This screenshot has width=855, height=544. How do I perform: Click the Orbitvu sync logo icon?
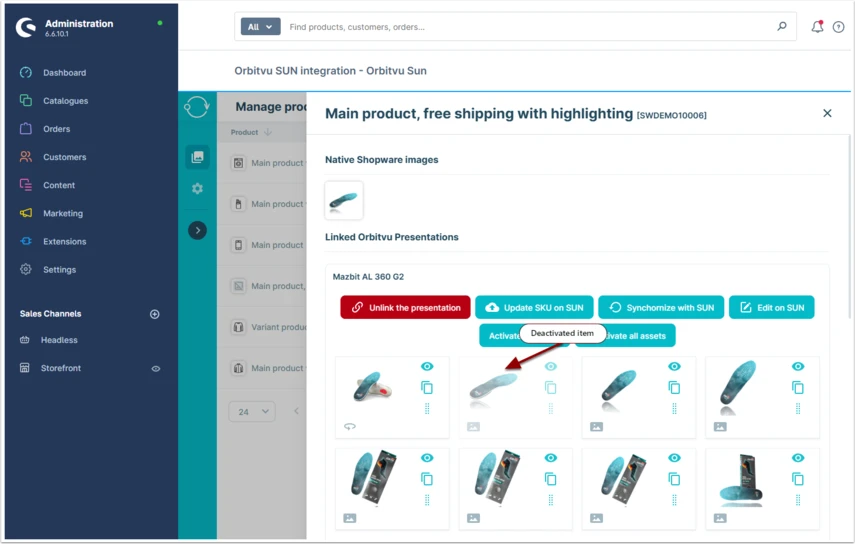click(x=197, y=106)
